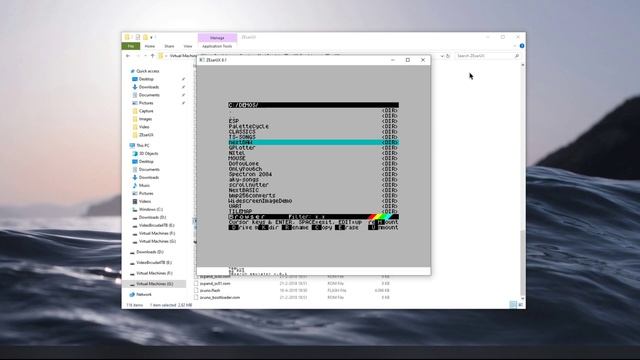Viewport: 640px width, 360px height.
Task: Open Videos under This PC
Action: click(x=145, y=201)
